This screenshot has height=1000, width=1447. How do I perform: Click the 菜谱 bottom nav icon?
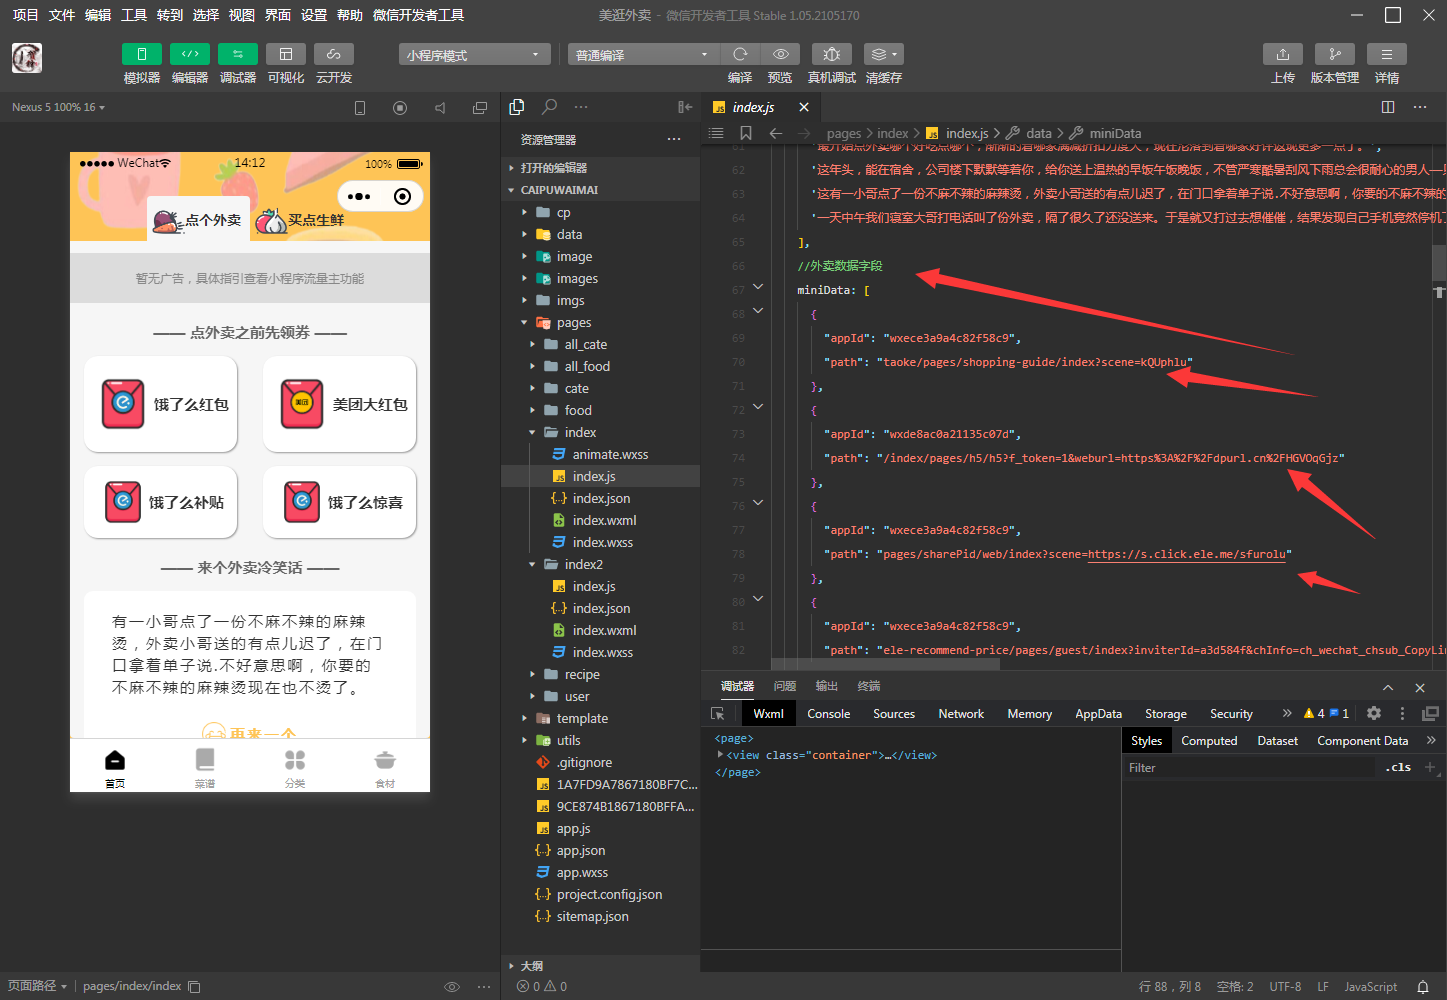[x=205, y=767]
